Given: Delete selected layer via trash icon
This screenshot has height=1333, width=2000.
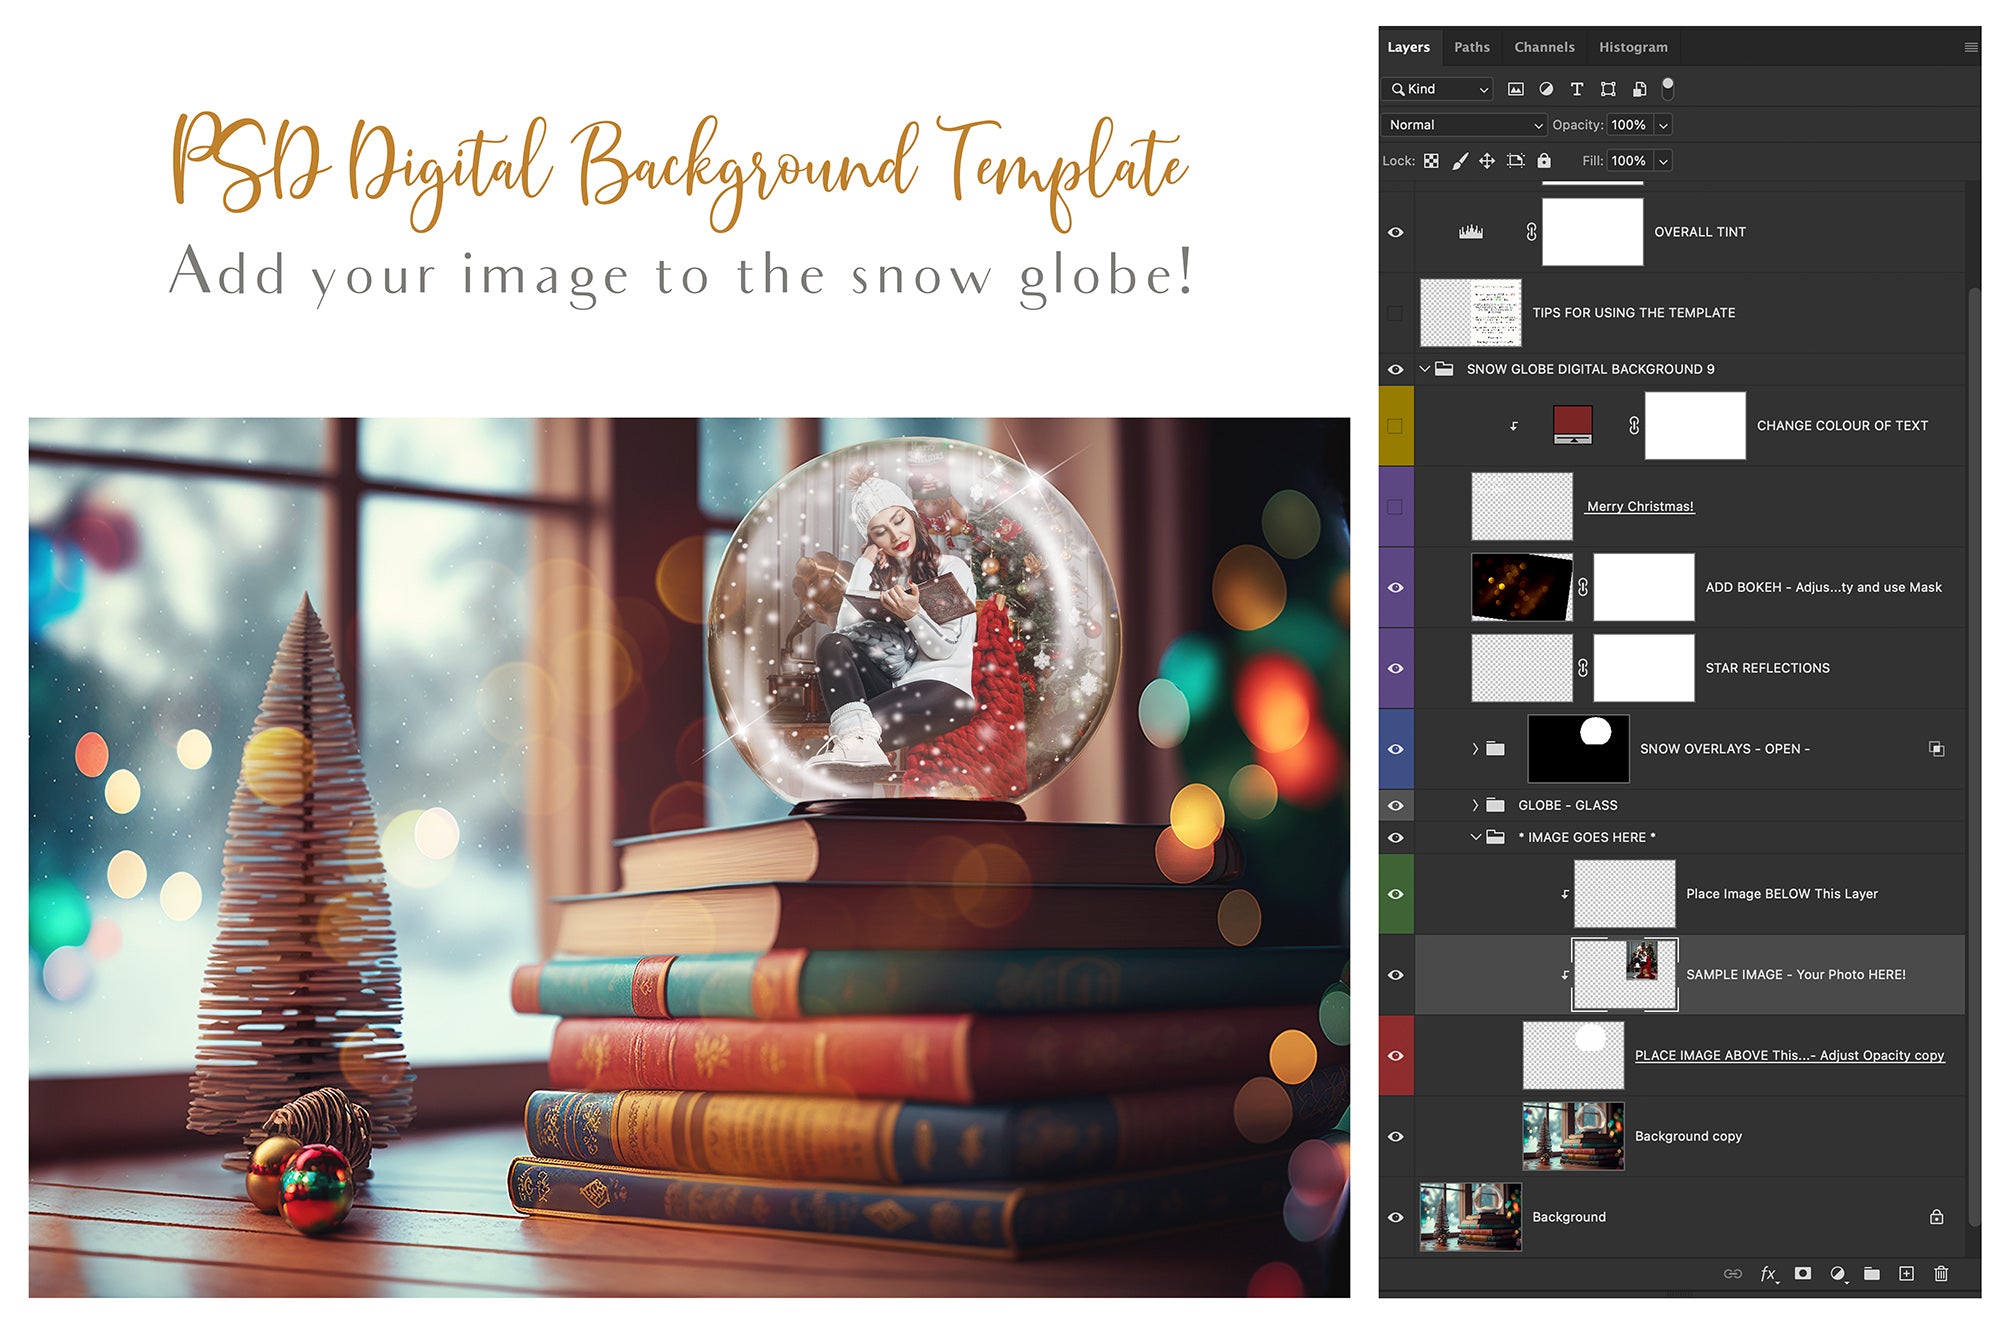Looking at the screenshot, I should [x=1942, y=1274].
